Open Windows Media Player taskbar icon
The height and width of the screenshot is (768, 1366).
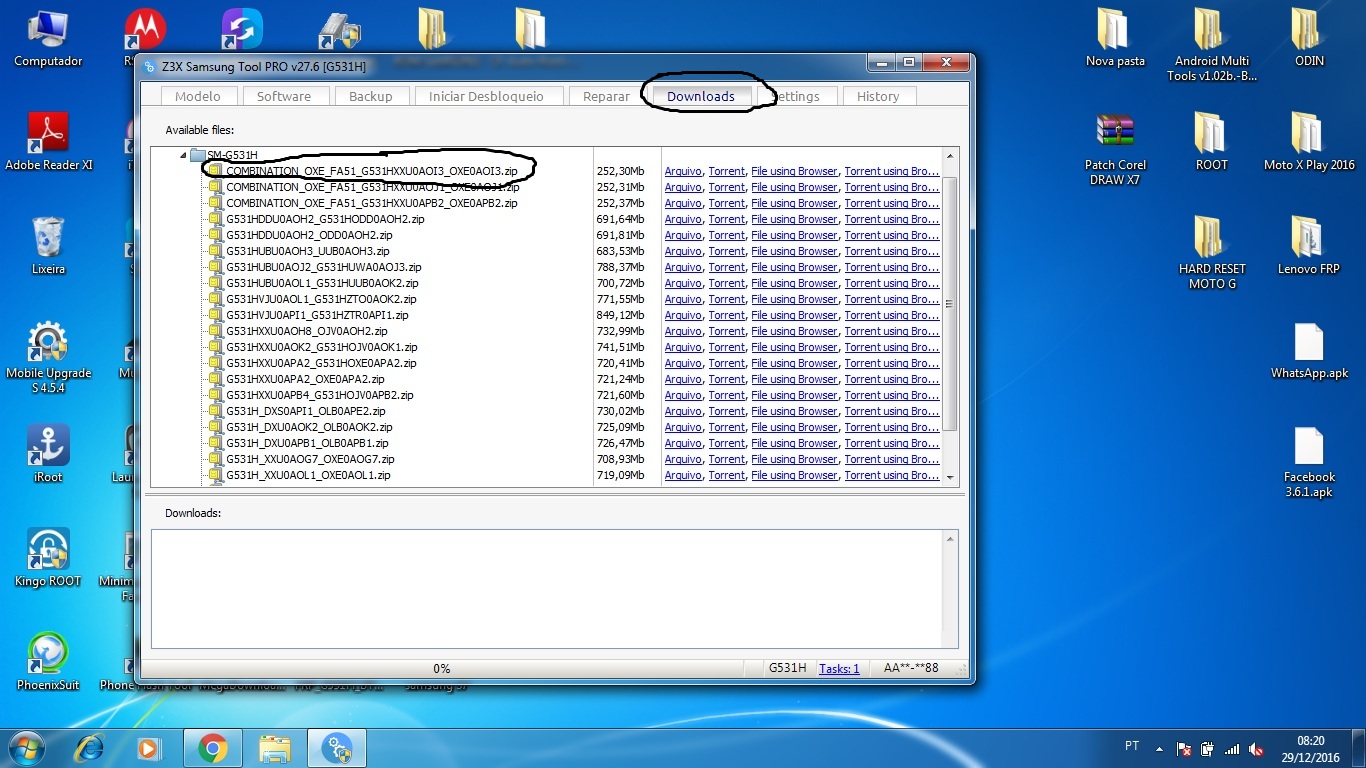(x=149, y=748)
